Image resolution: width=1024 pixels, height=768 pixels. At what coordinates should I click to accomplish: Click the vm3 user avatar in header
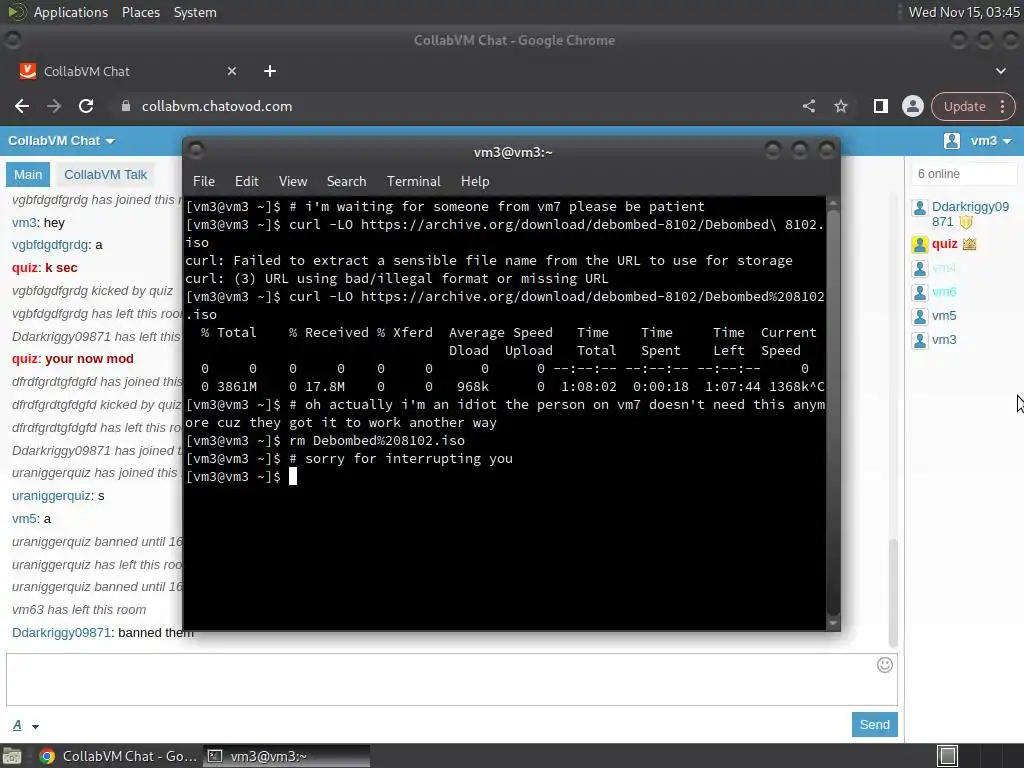point(952,141)
